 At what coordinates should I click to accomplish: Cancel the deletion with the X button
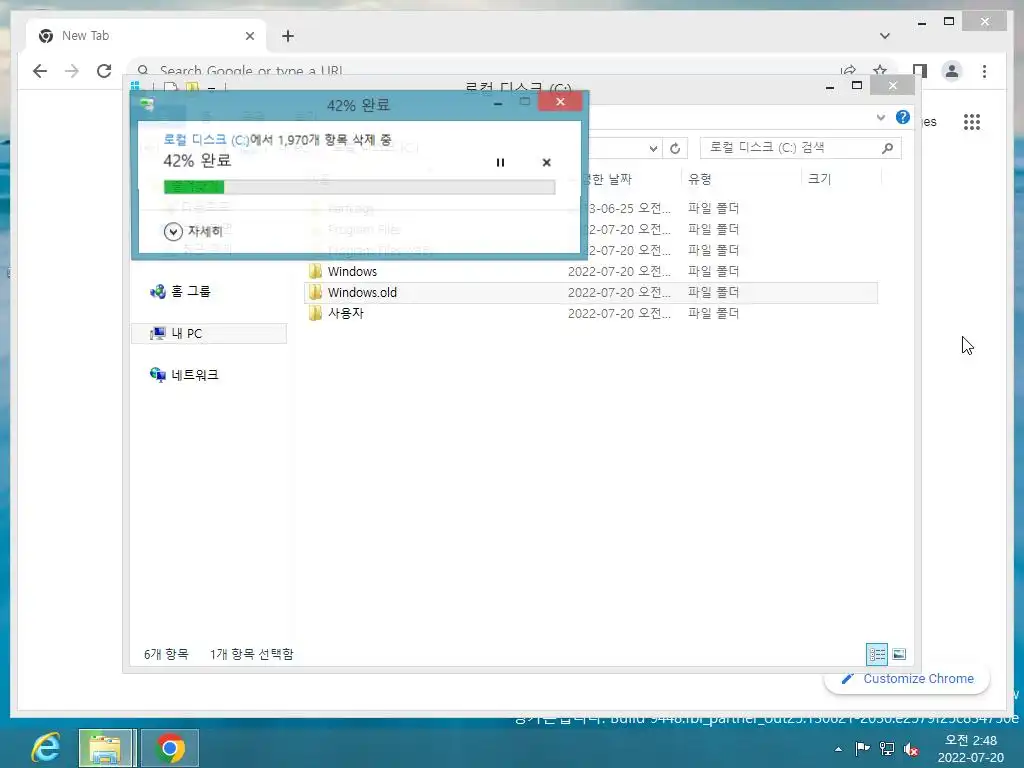tap(547, 163)
